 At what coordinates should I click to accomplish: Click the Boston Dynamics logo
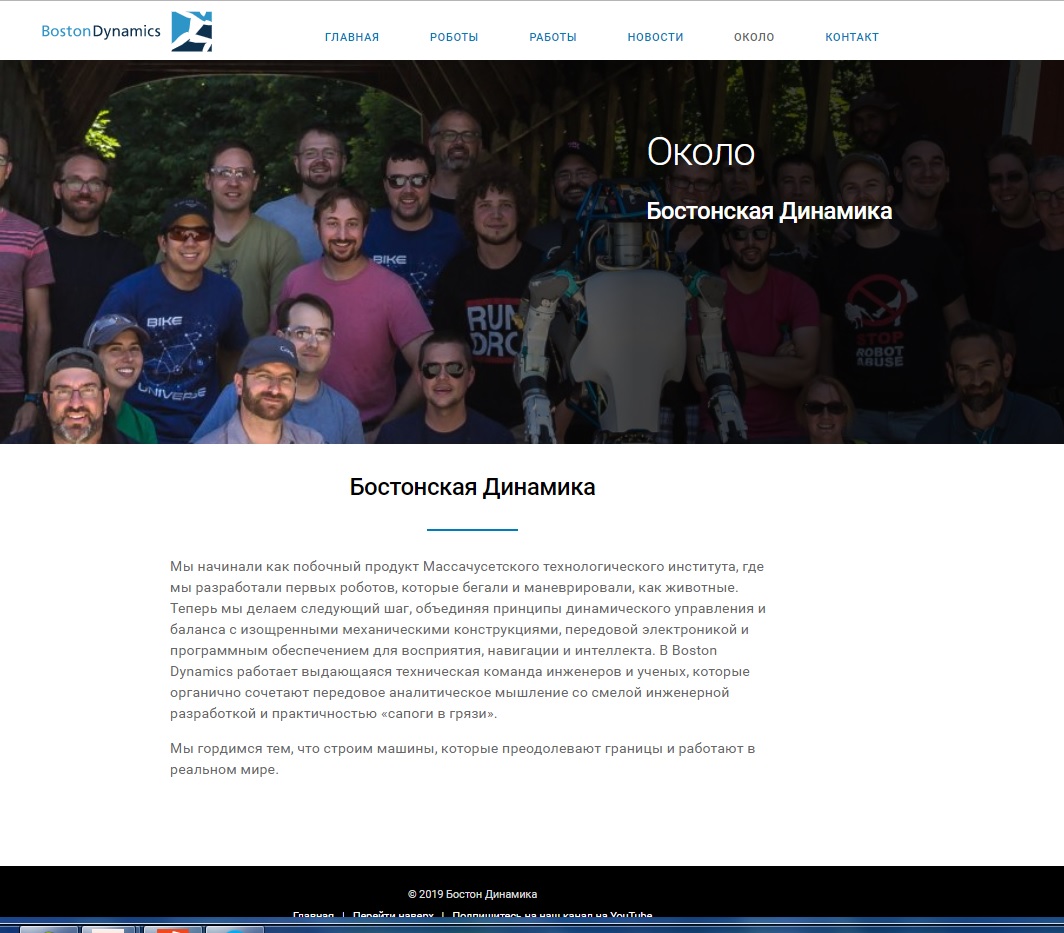(x=127, y=31)
